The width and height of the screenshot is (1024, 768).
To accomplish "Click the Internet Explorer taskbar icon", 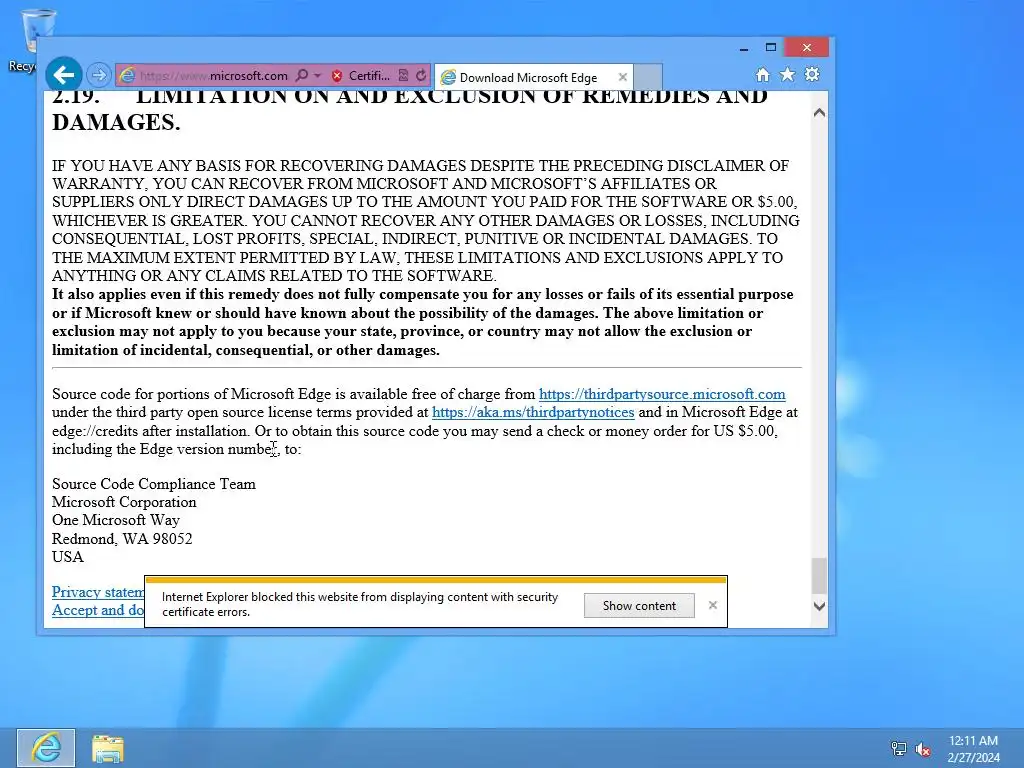I will pyautogui.click(x=46, y=748).
